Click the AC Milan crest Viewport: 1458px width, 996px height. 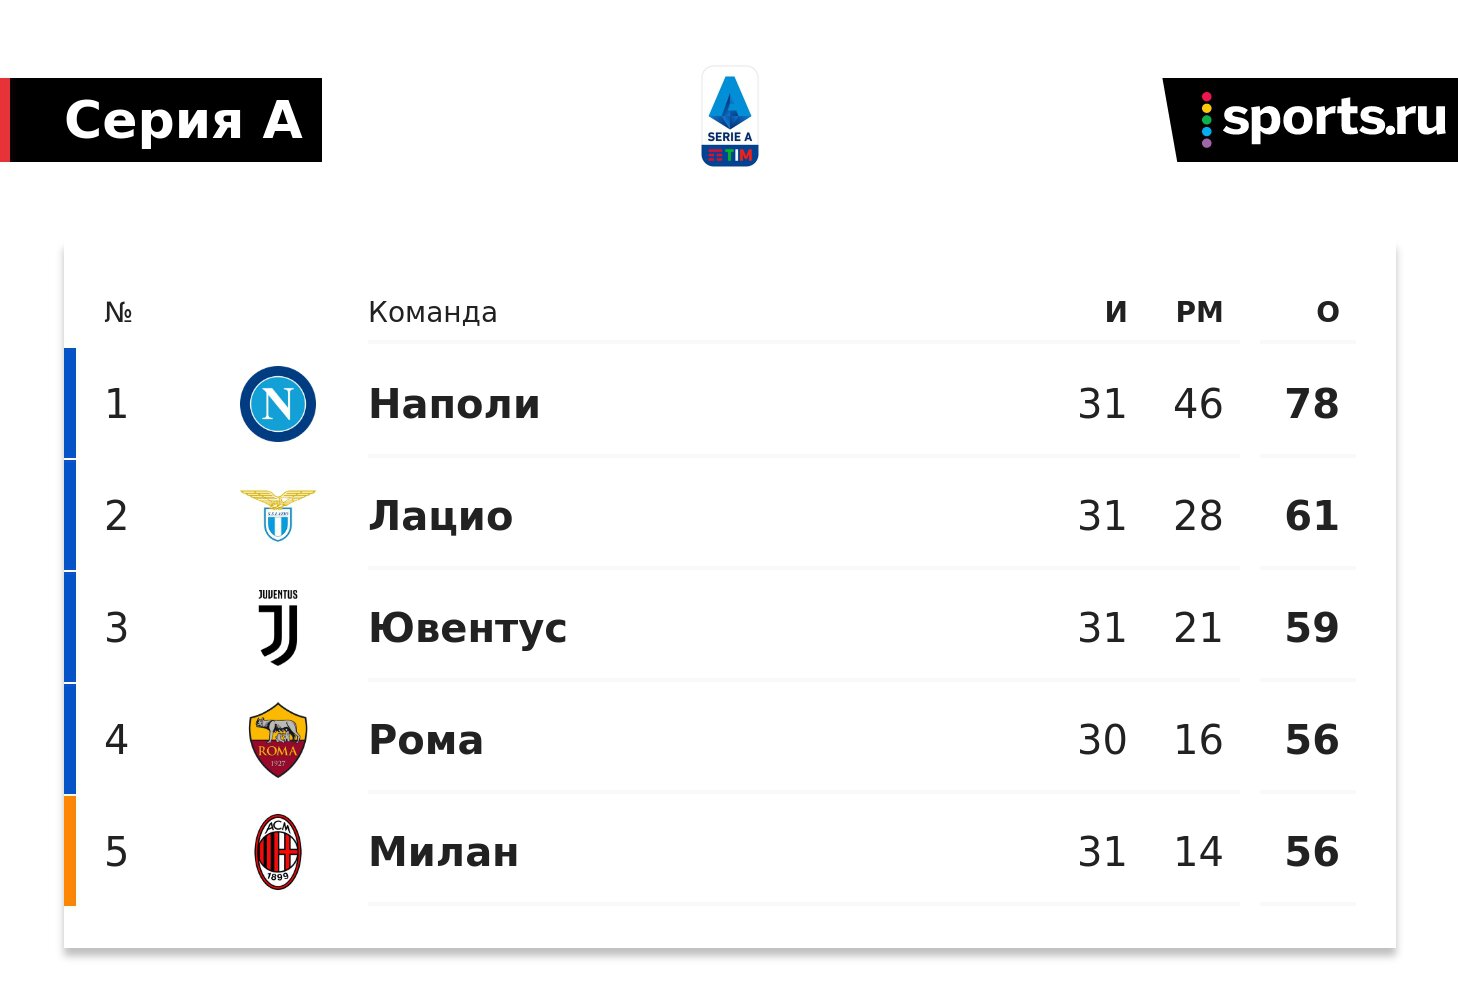(278, 852)
